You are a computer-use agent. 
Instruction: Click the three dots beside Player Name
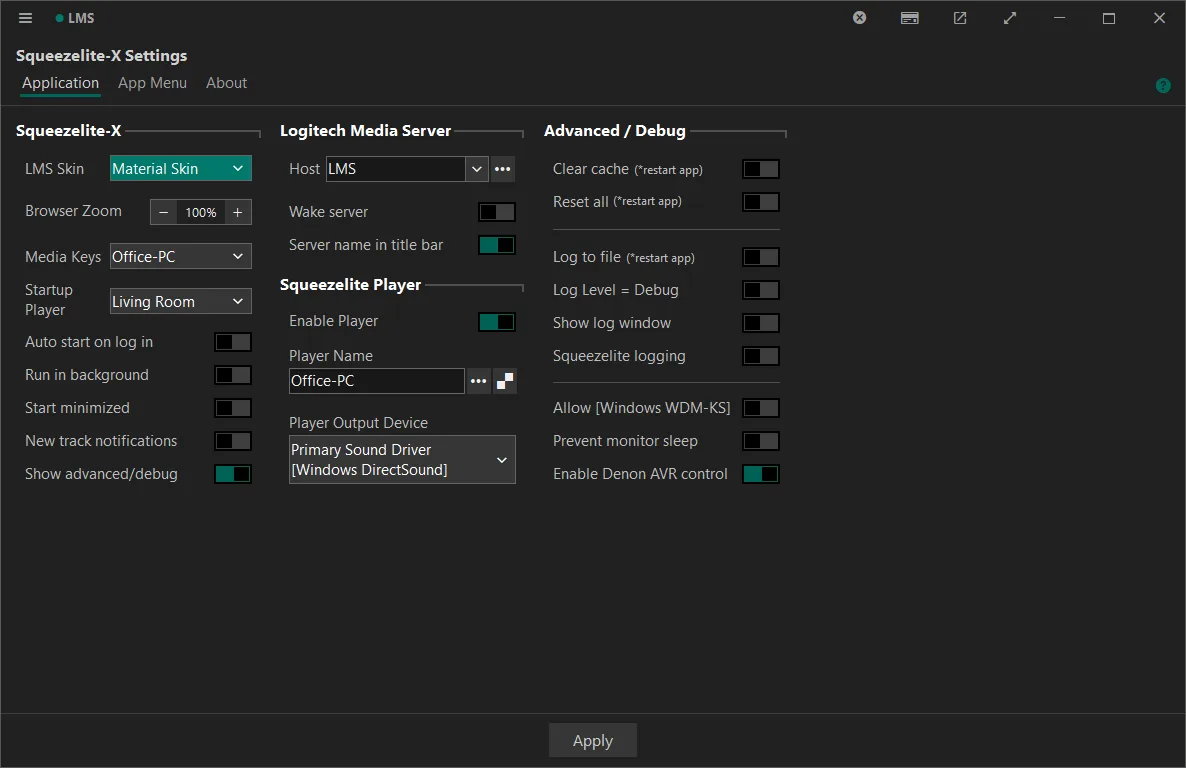click(479, 381)
